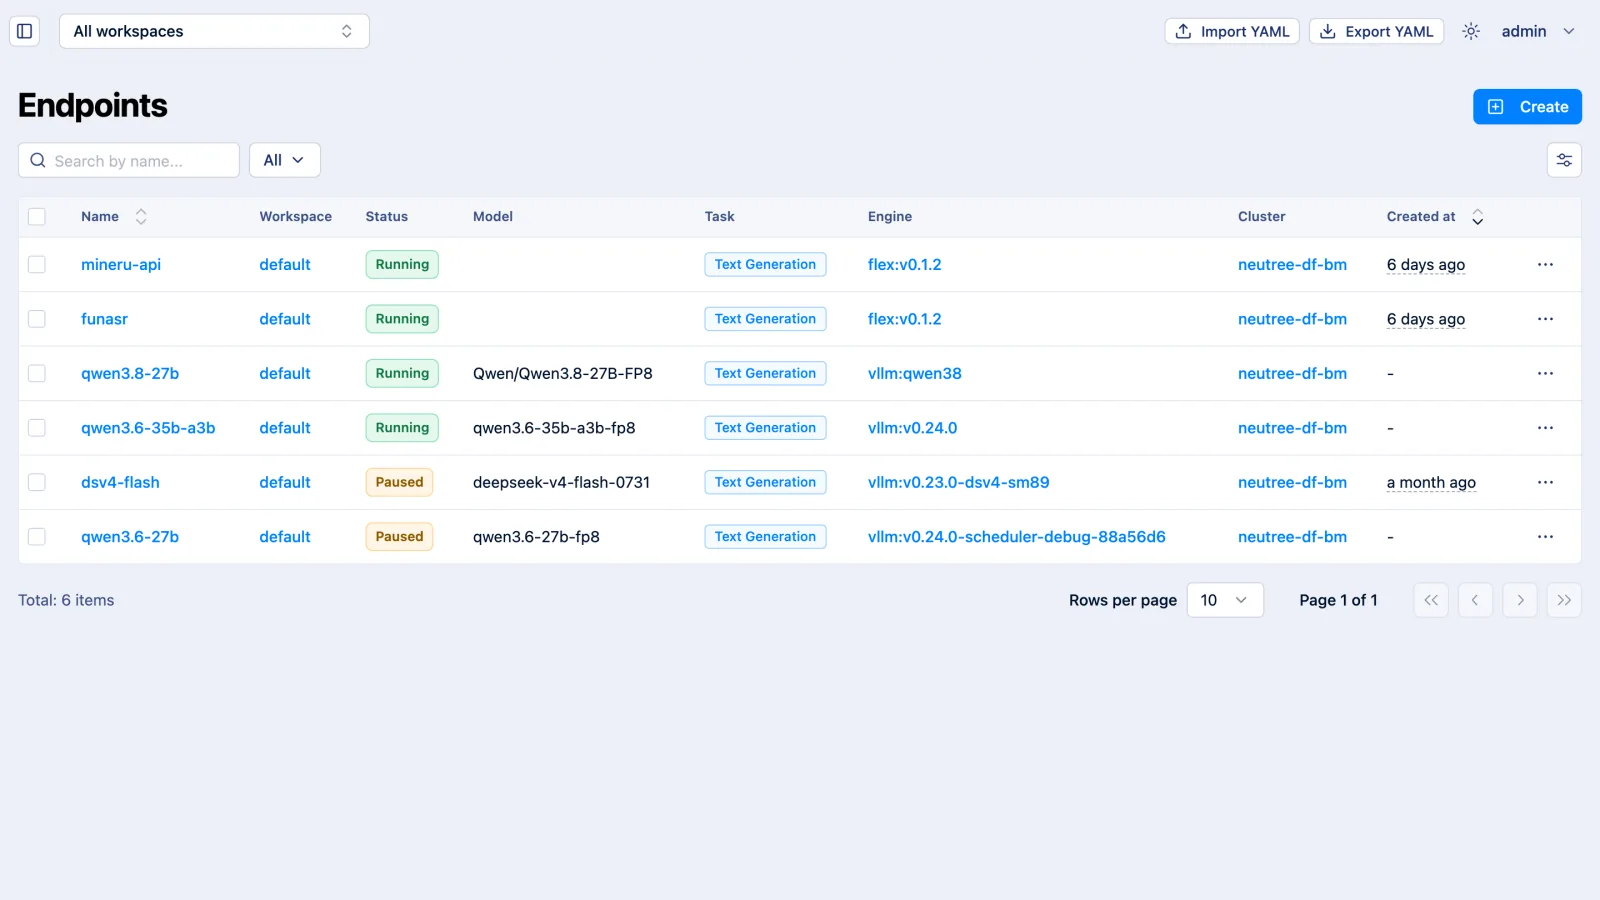The image size is (1600, 900).
Task: Open table column settings icon
Action: point(1564,160)
